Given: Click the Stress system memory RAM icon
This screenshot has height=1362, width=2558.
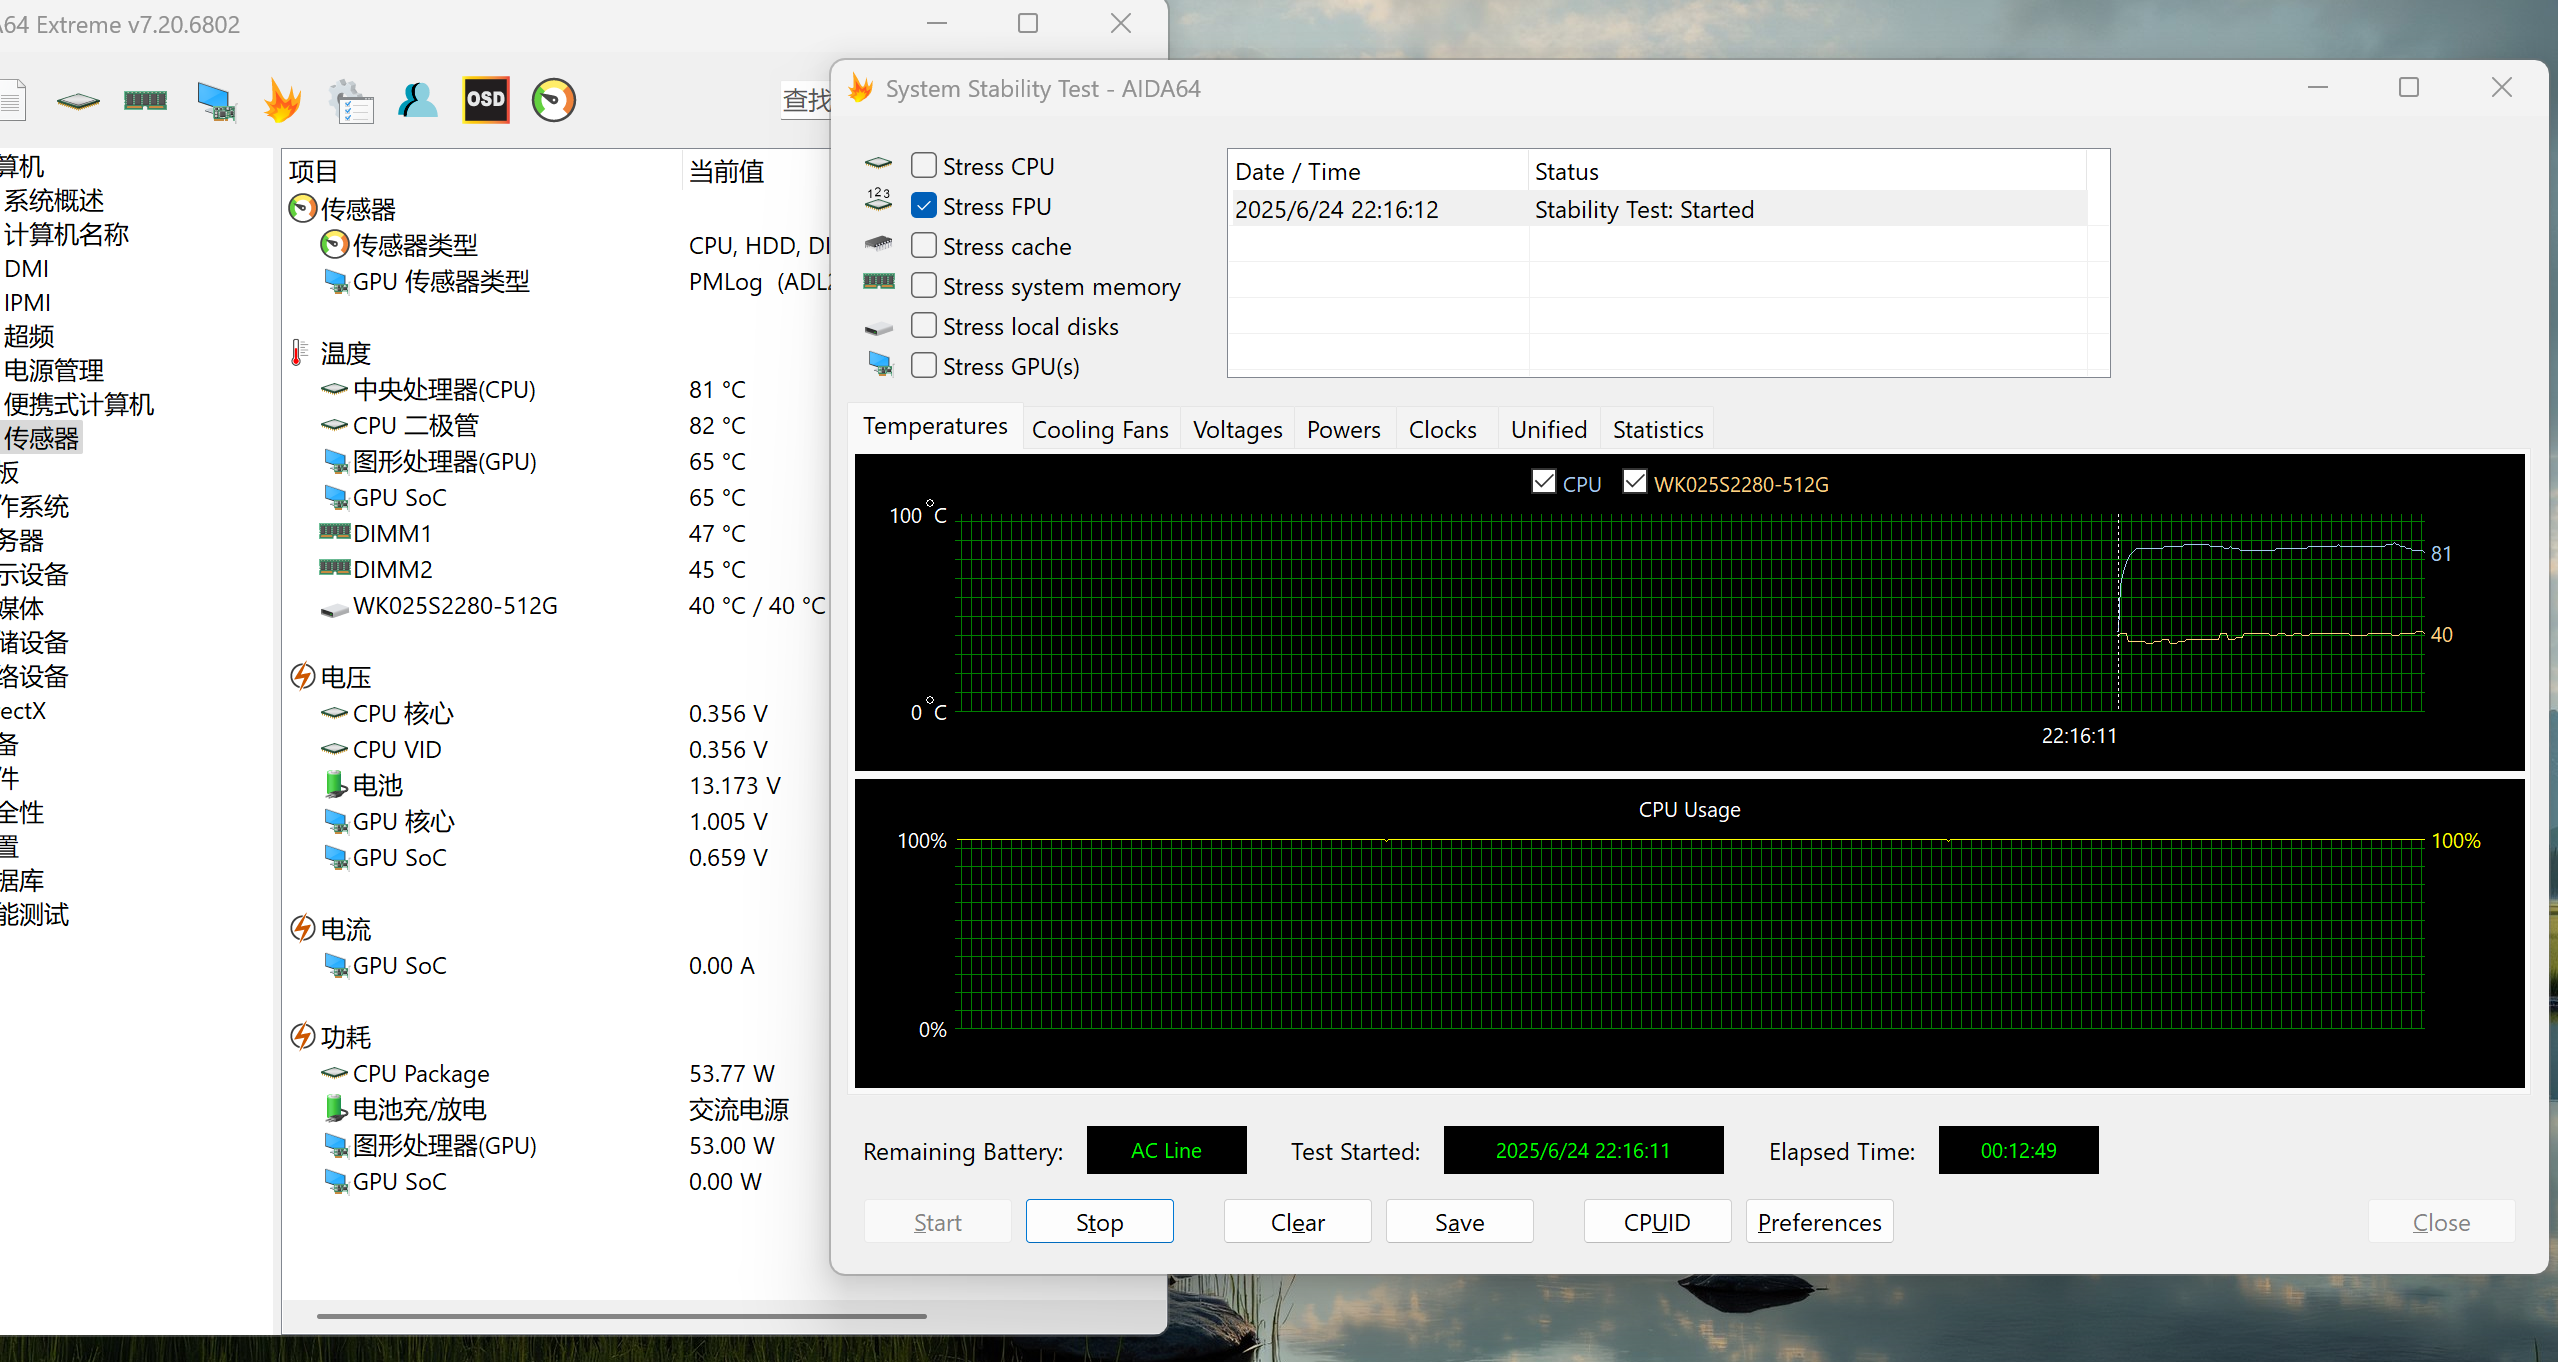Looking at the screenshot, I should point(879,281).
